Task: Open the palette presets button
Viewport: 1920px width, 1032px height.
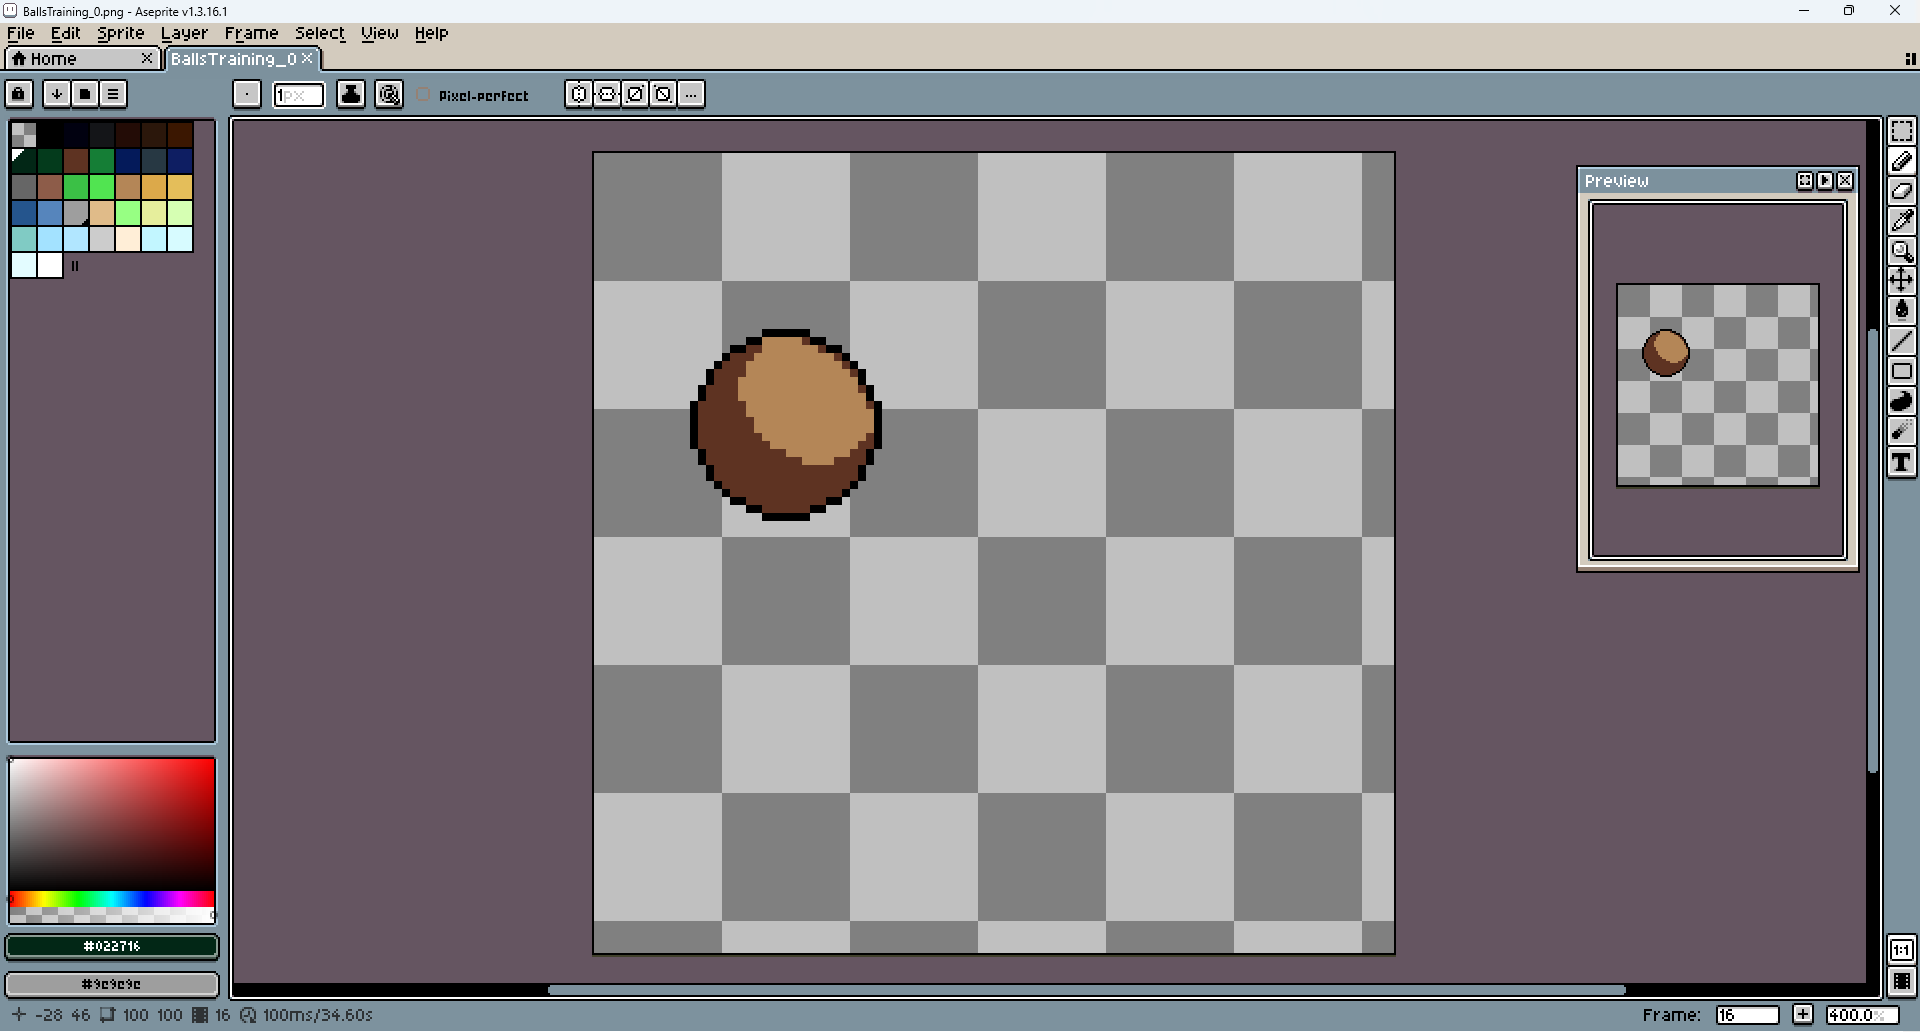Action: [x=85, y=94]
